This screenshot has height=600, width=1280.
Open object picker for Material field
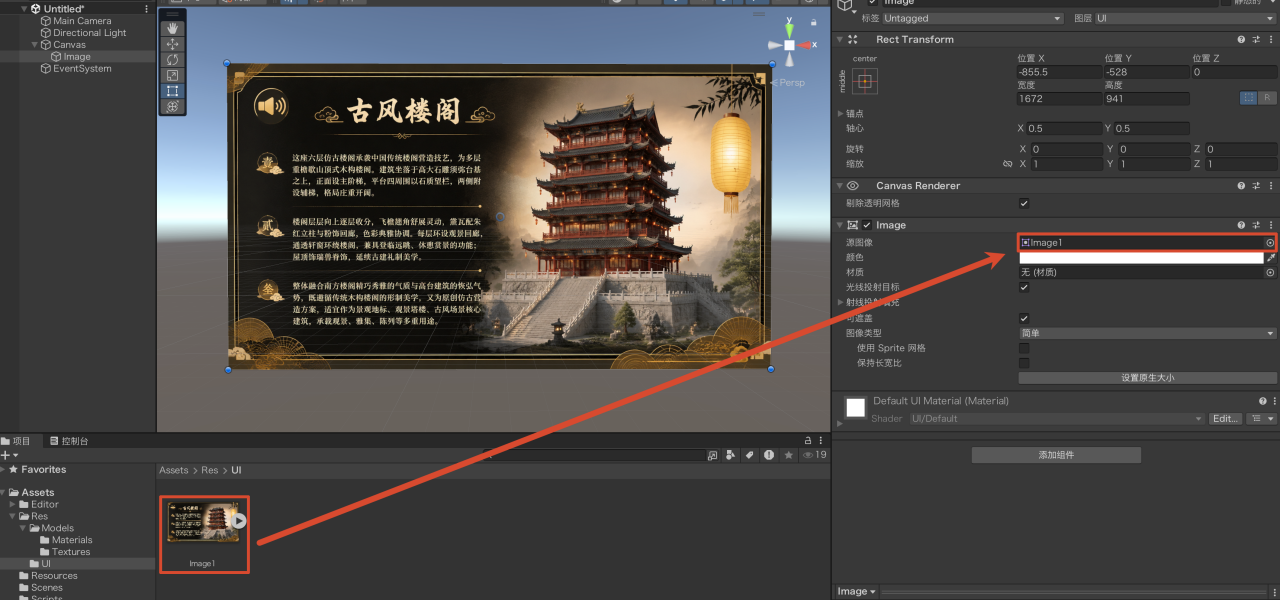1270,272
